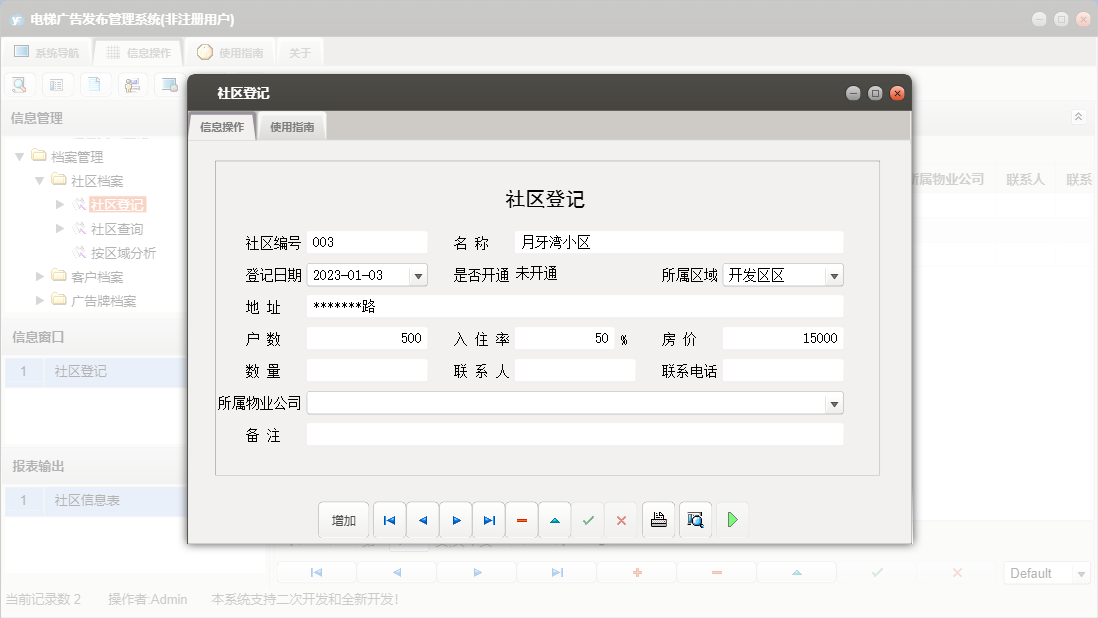The width and height of the screenshot is (1098, 618).
Task: Click inside the 备注 remarks field
Action: [575, 434]
